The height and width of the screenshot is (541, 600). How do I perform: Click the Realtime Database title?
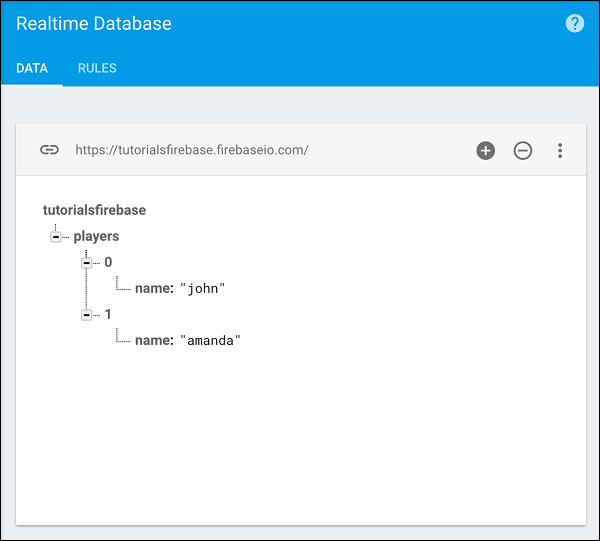click(94, 24)
